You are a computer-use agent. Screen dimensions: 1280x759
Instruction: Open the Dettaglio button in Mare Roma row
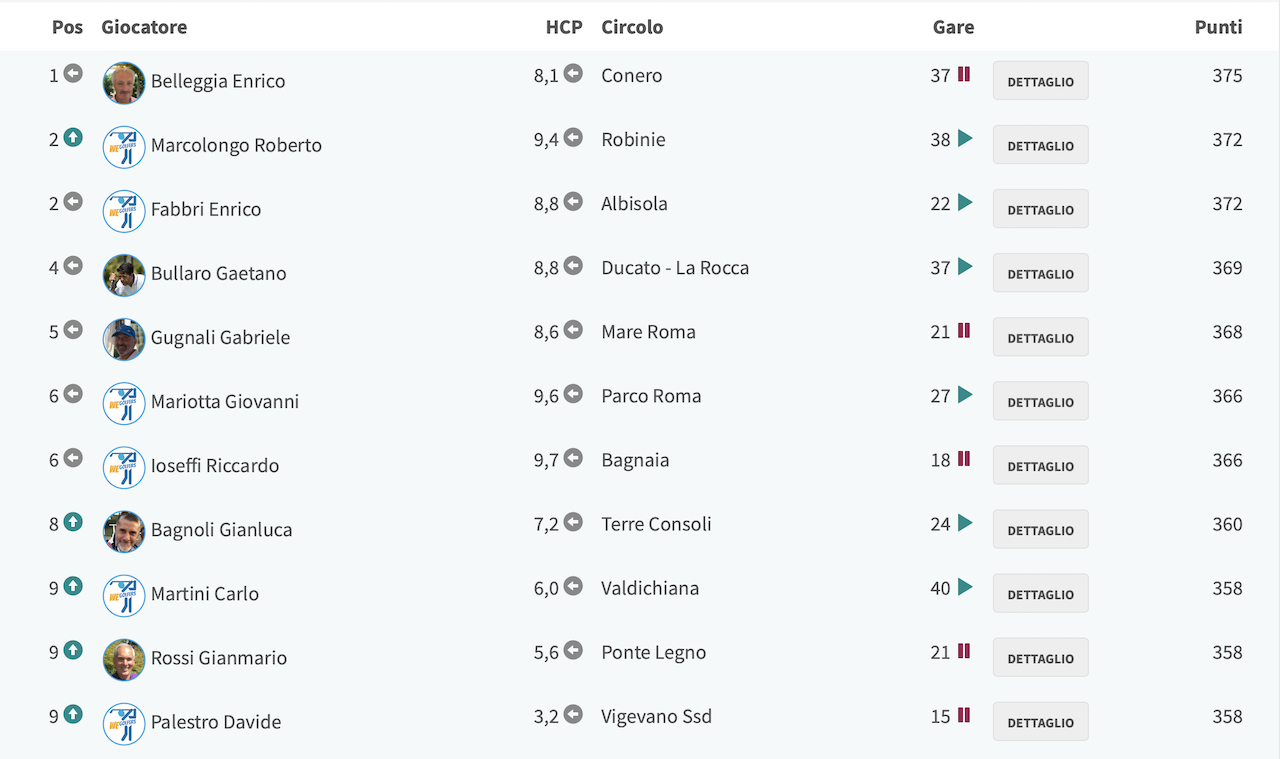(x=1040, y=338)
